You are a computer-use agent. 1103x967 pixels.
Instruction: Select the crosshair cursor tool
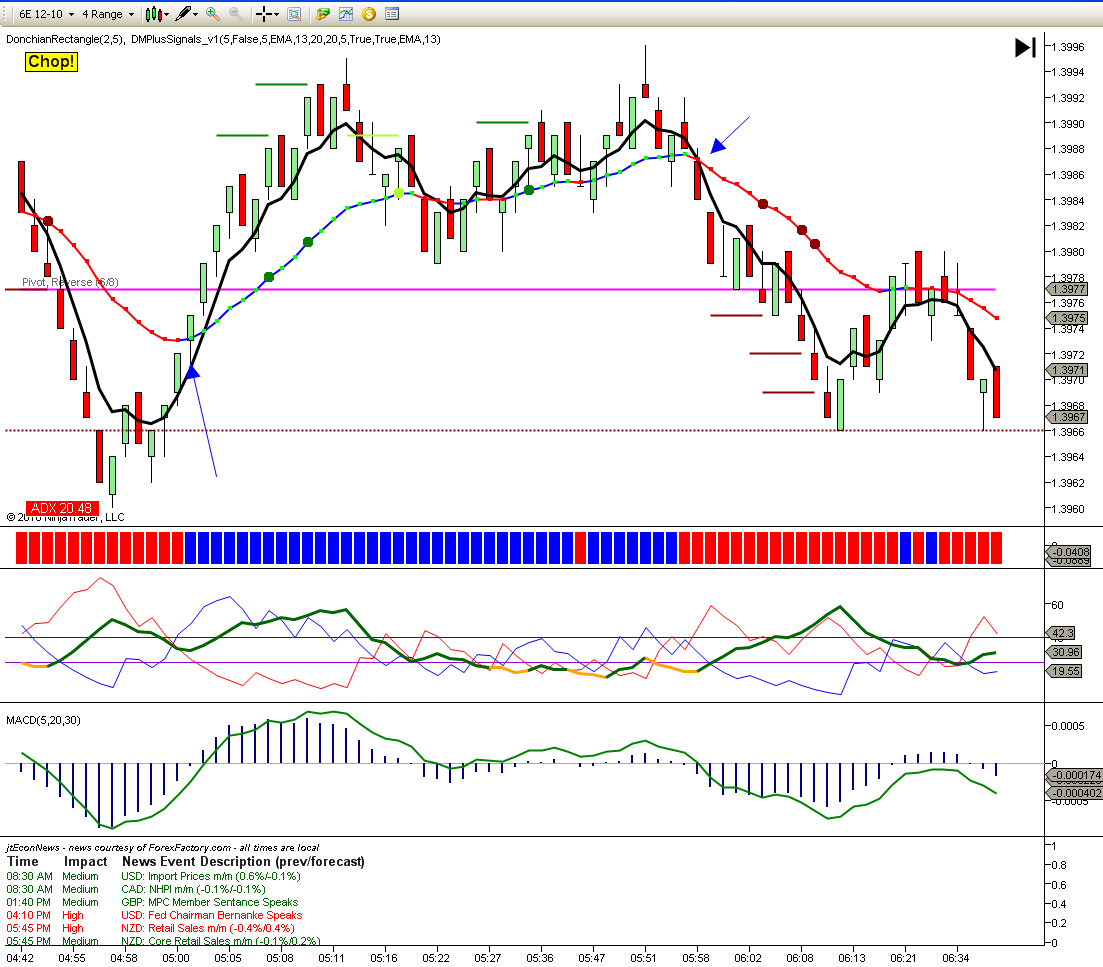coord(264,14)
